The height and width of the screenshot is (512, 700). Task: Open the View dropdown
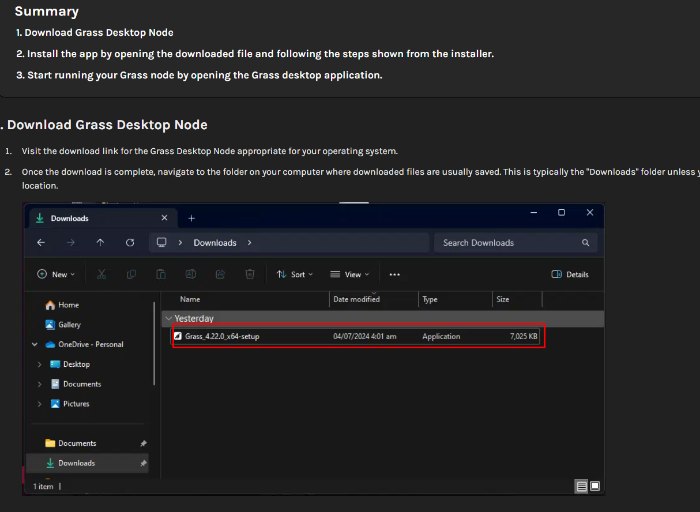click(350, 274)
